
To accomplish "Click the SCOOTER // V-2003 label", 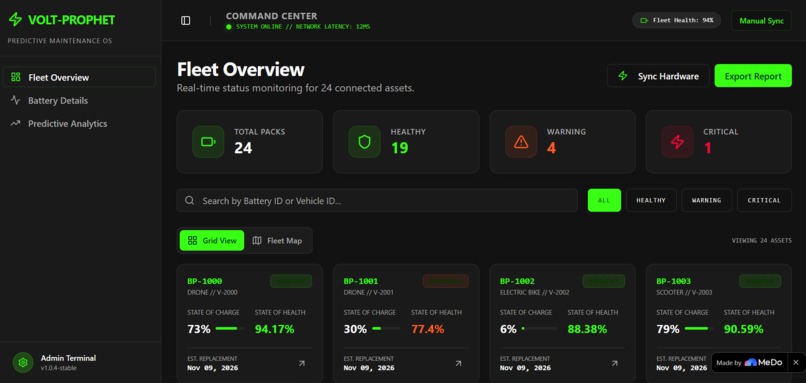I will [x=684, y=293].
